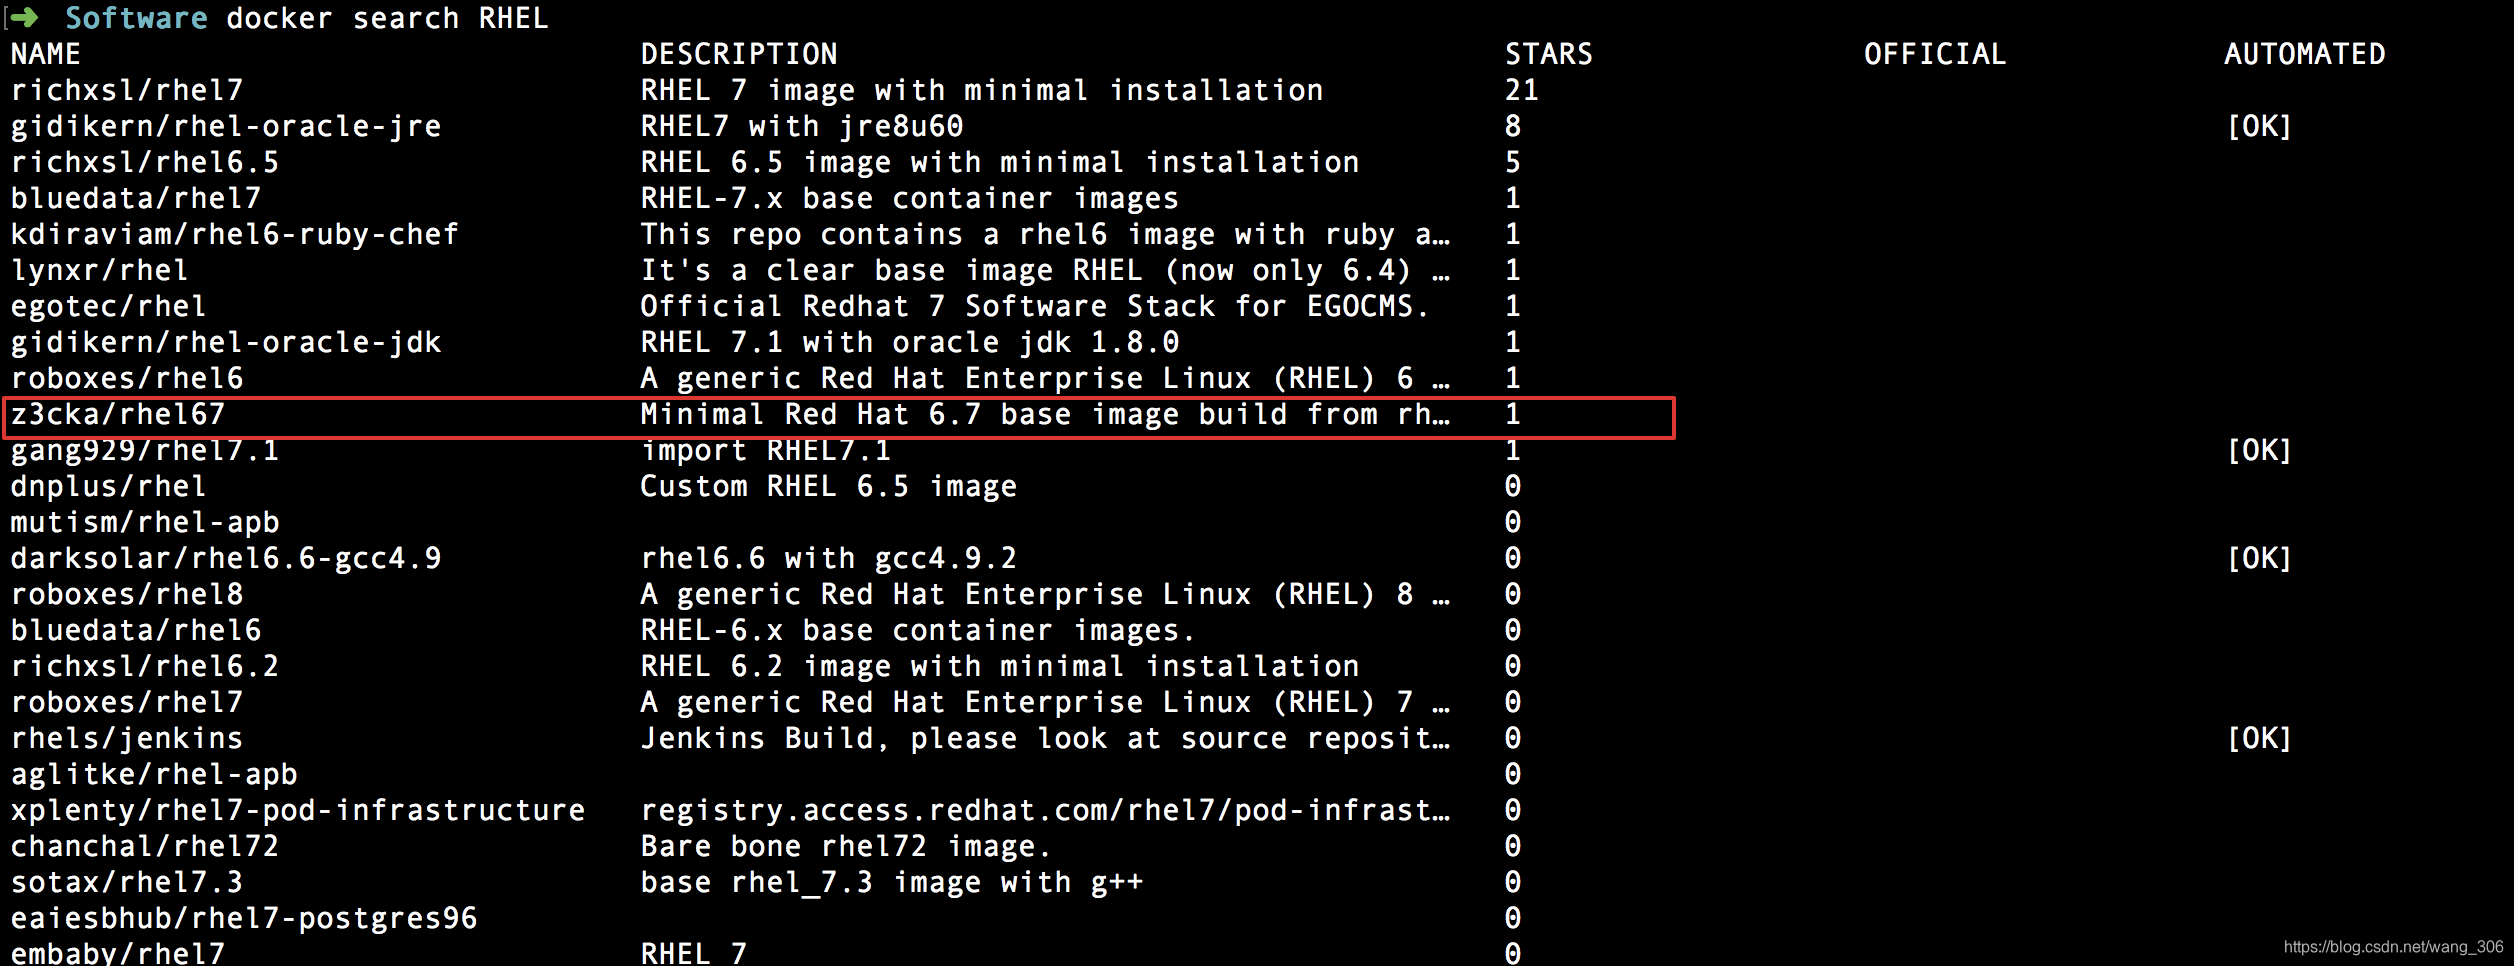The width and height of the screenshot is (2514, 966).
Task: Click the DESCRIPTION column header
Action: [x=739, y=54]
